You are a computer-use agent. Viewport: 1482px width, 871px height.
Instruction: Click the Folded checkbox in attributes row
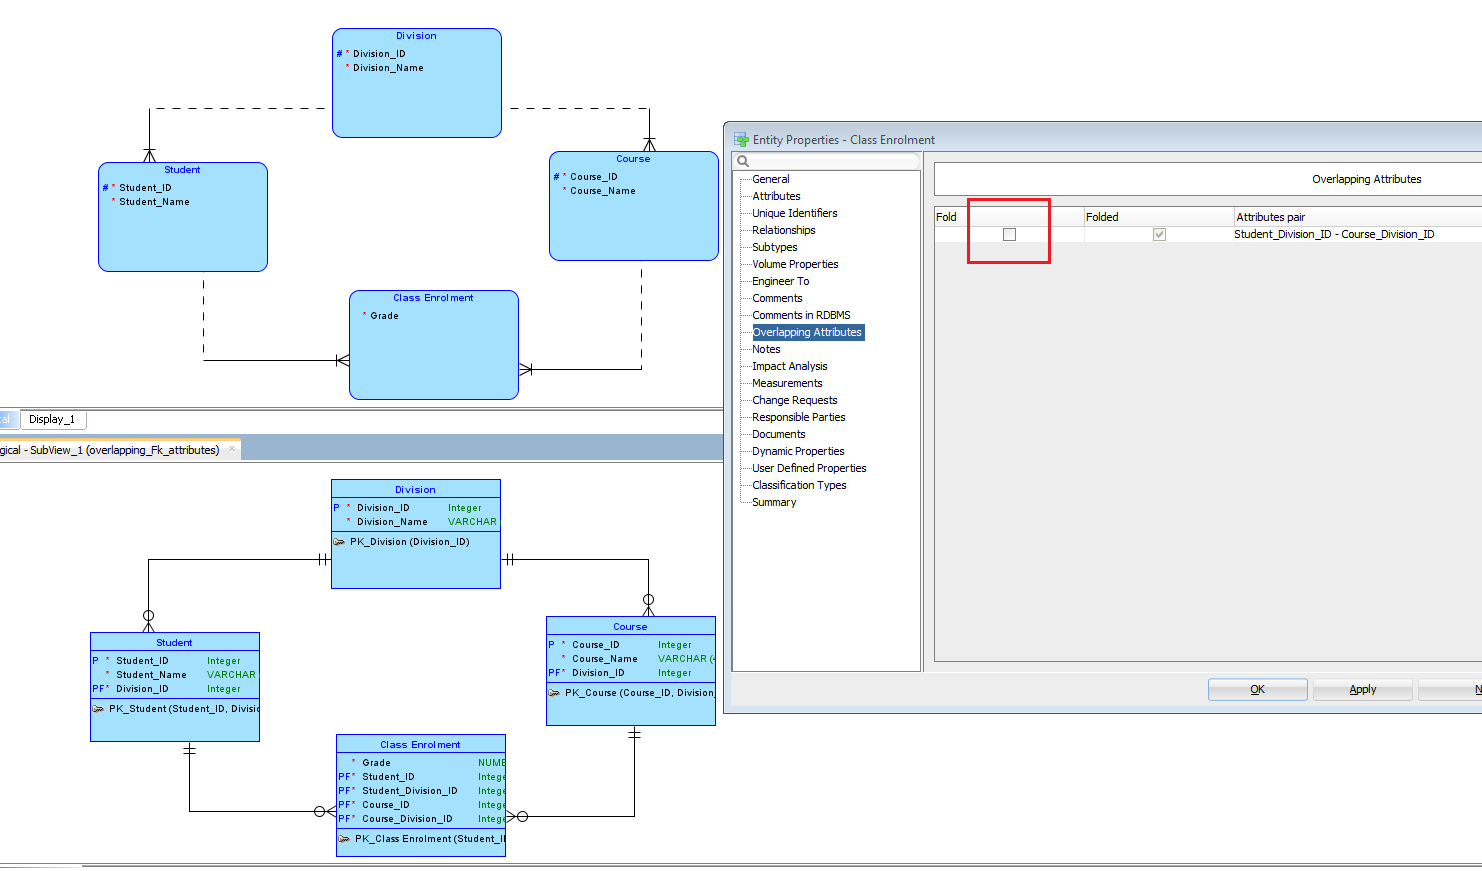pyautogui.click(x=1159, y=234)
